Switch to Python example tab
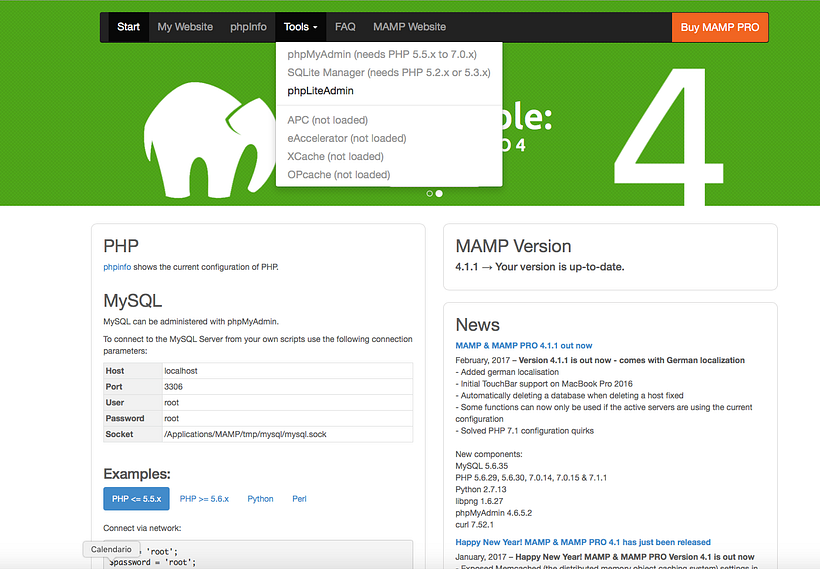Image resolution: width=820 pixels, height=569 pixels. [260, 499]
